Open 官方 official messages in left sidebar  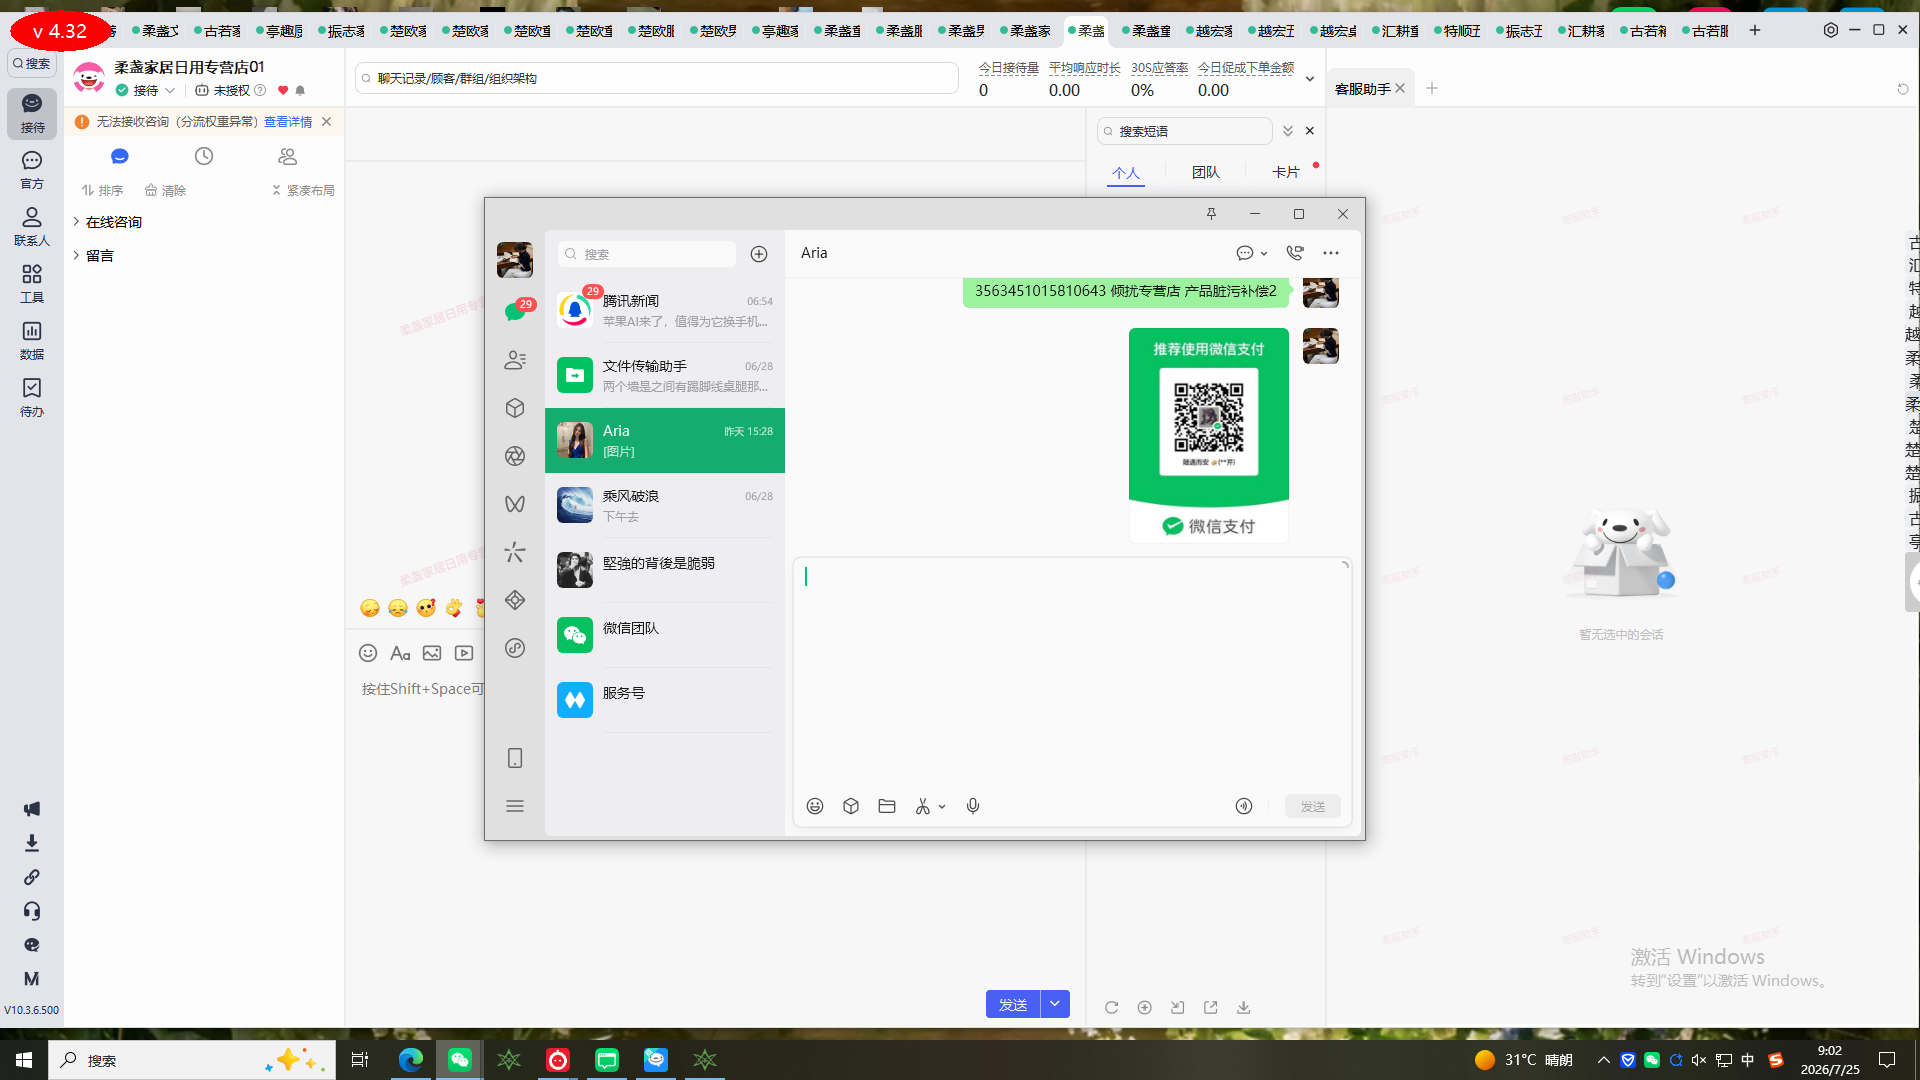[32, 170]
